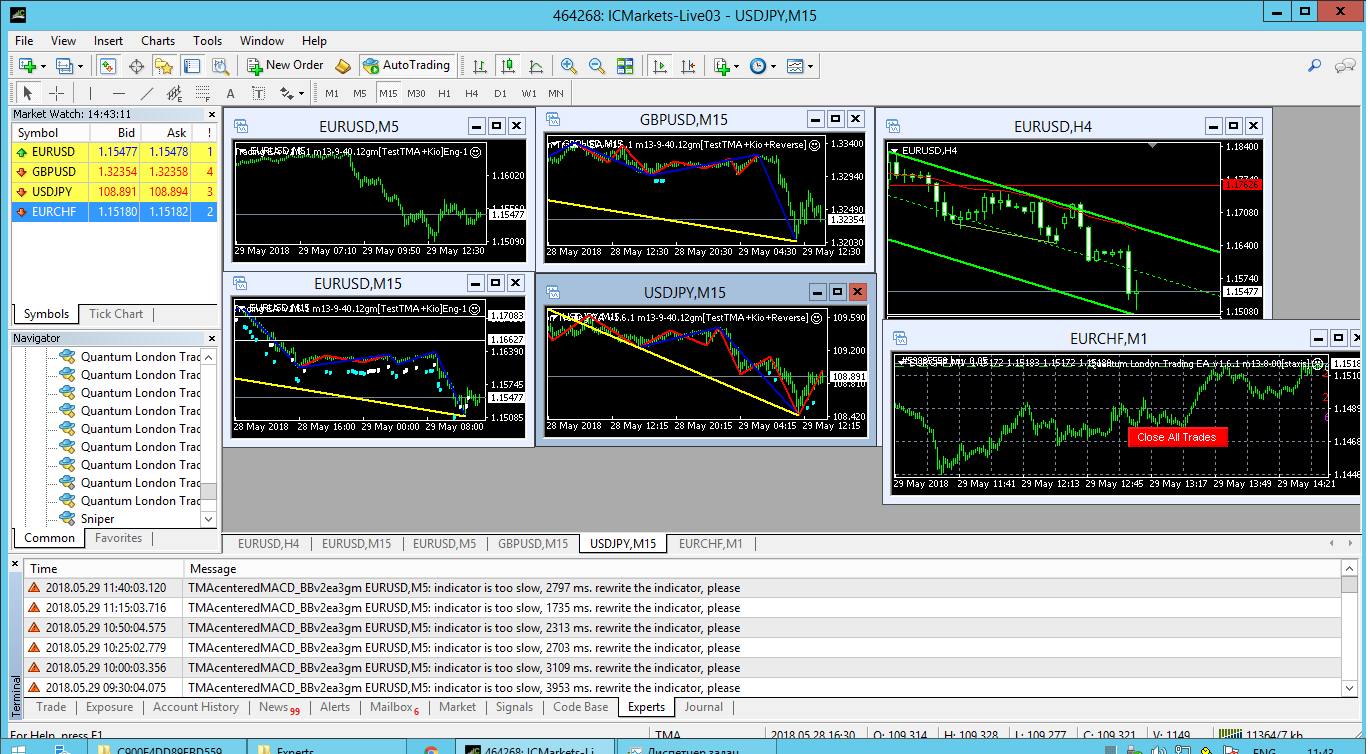Screen dimensions: 1370x754
Task: Select the Cursor arrow tool
Action: [28, 93]
